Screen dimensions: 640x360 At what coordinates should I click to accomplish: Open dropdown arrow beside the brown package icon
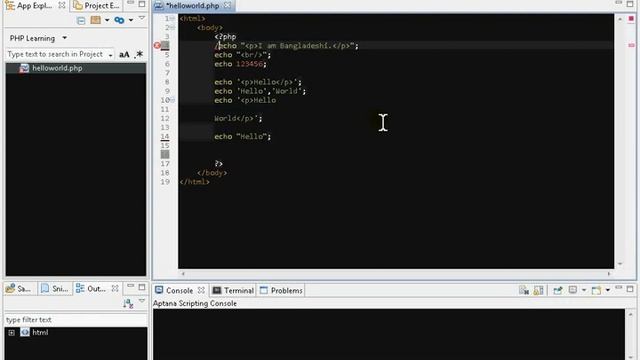tap(107, 20)
